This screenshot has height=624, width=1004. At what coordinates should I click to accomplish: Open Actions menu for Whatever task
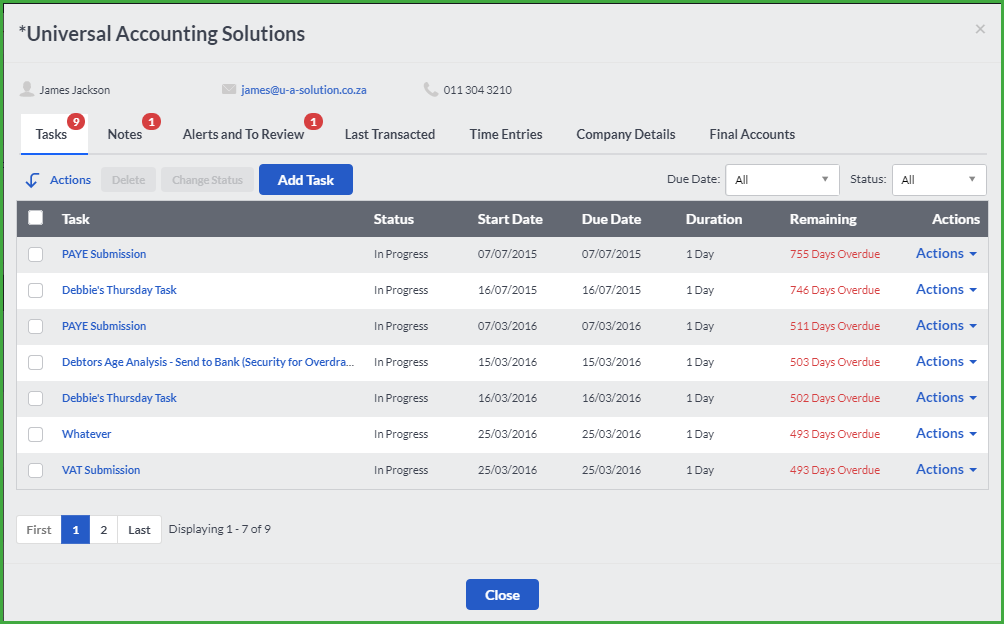[x=946, y=433]
